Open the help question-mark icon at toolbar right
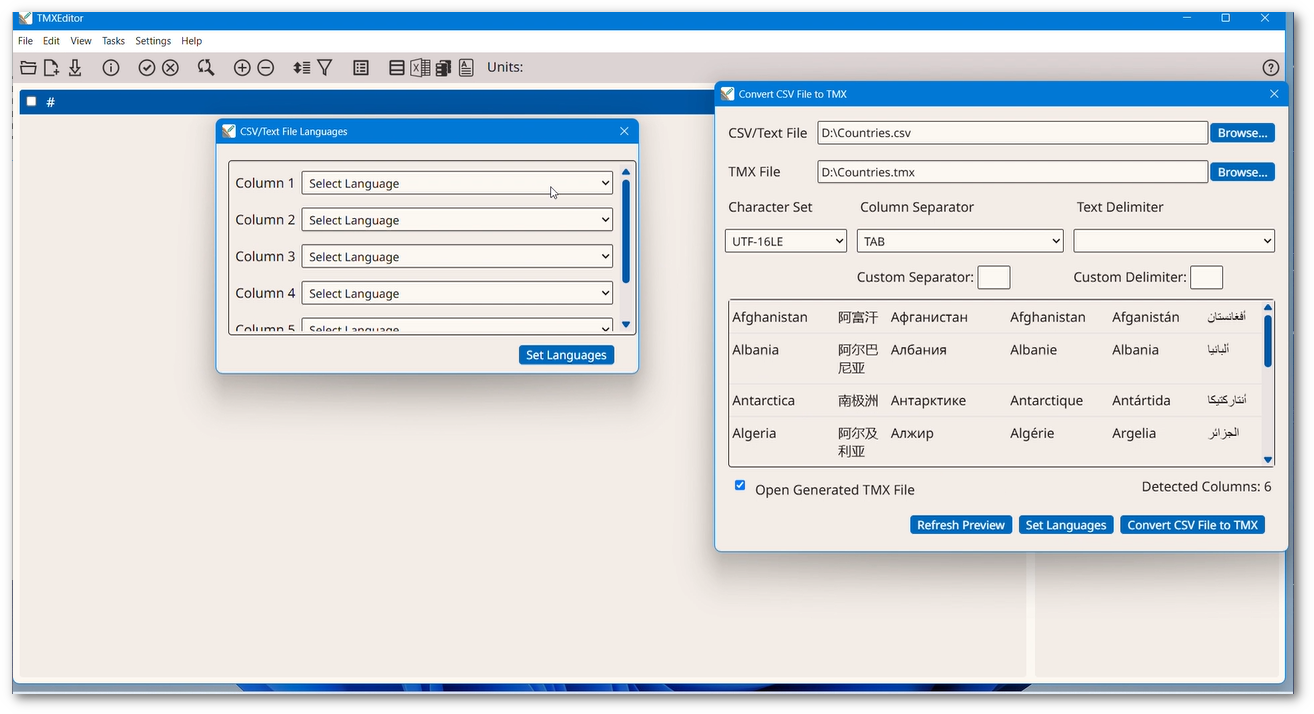 (1271, 68)
